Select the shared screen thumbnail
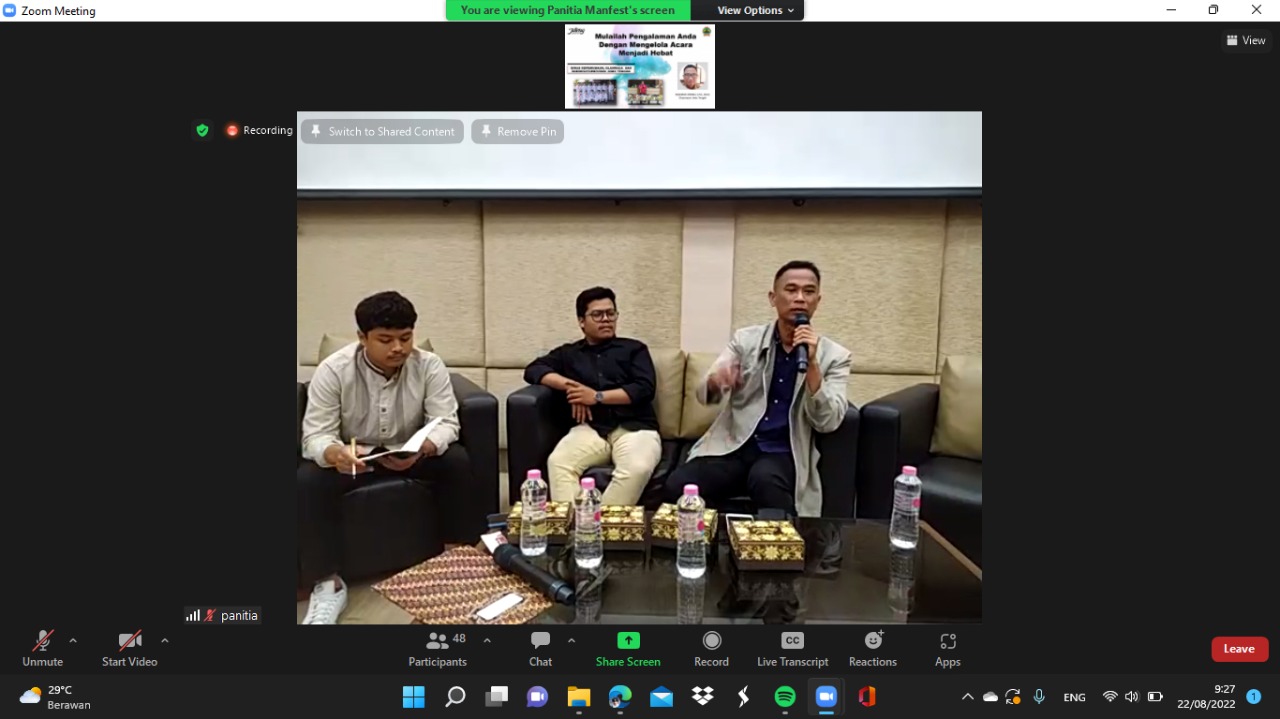 coord(640,66)
